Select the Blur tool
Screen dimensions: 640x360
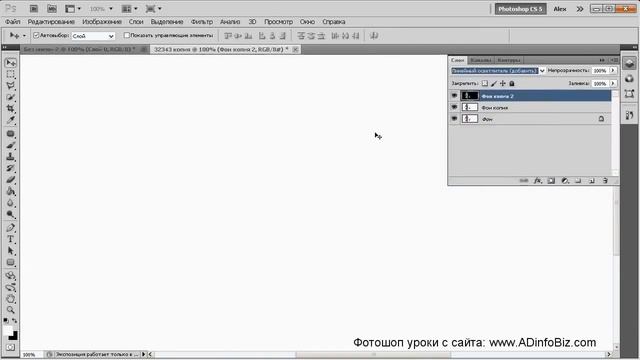pos(11,203)
